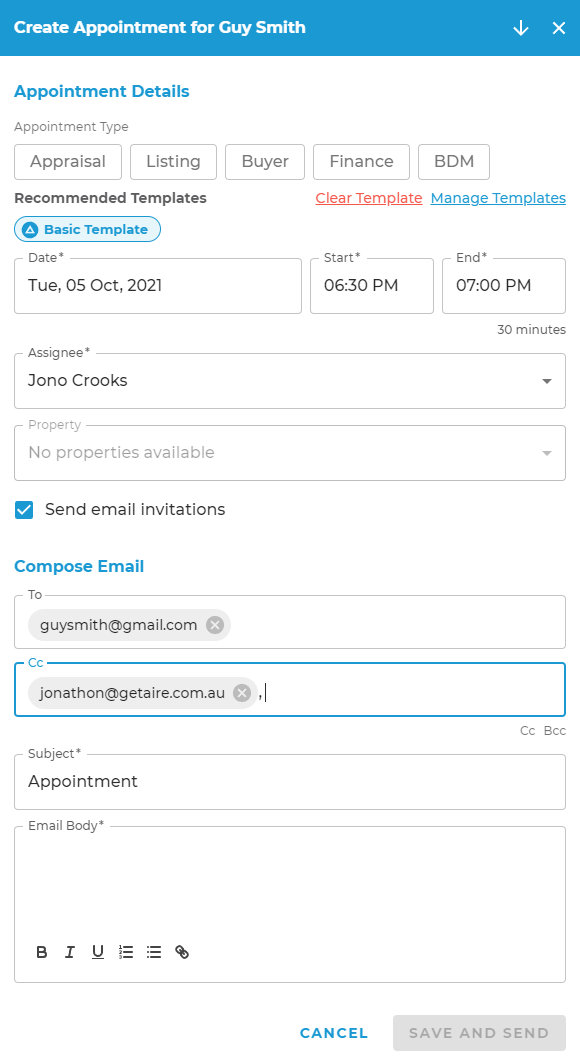Minimize panel with the down arrow icon
The image size is (580, 1063).
tap(520, 28)
